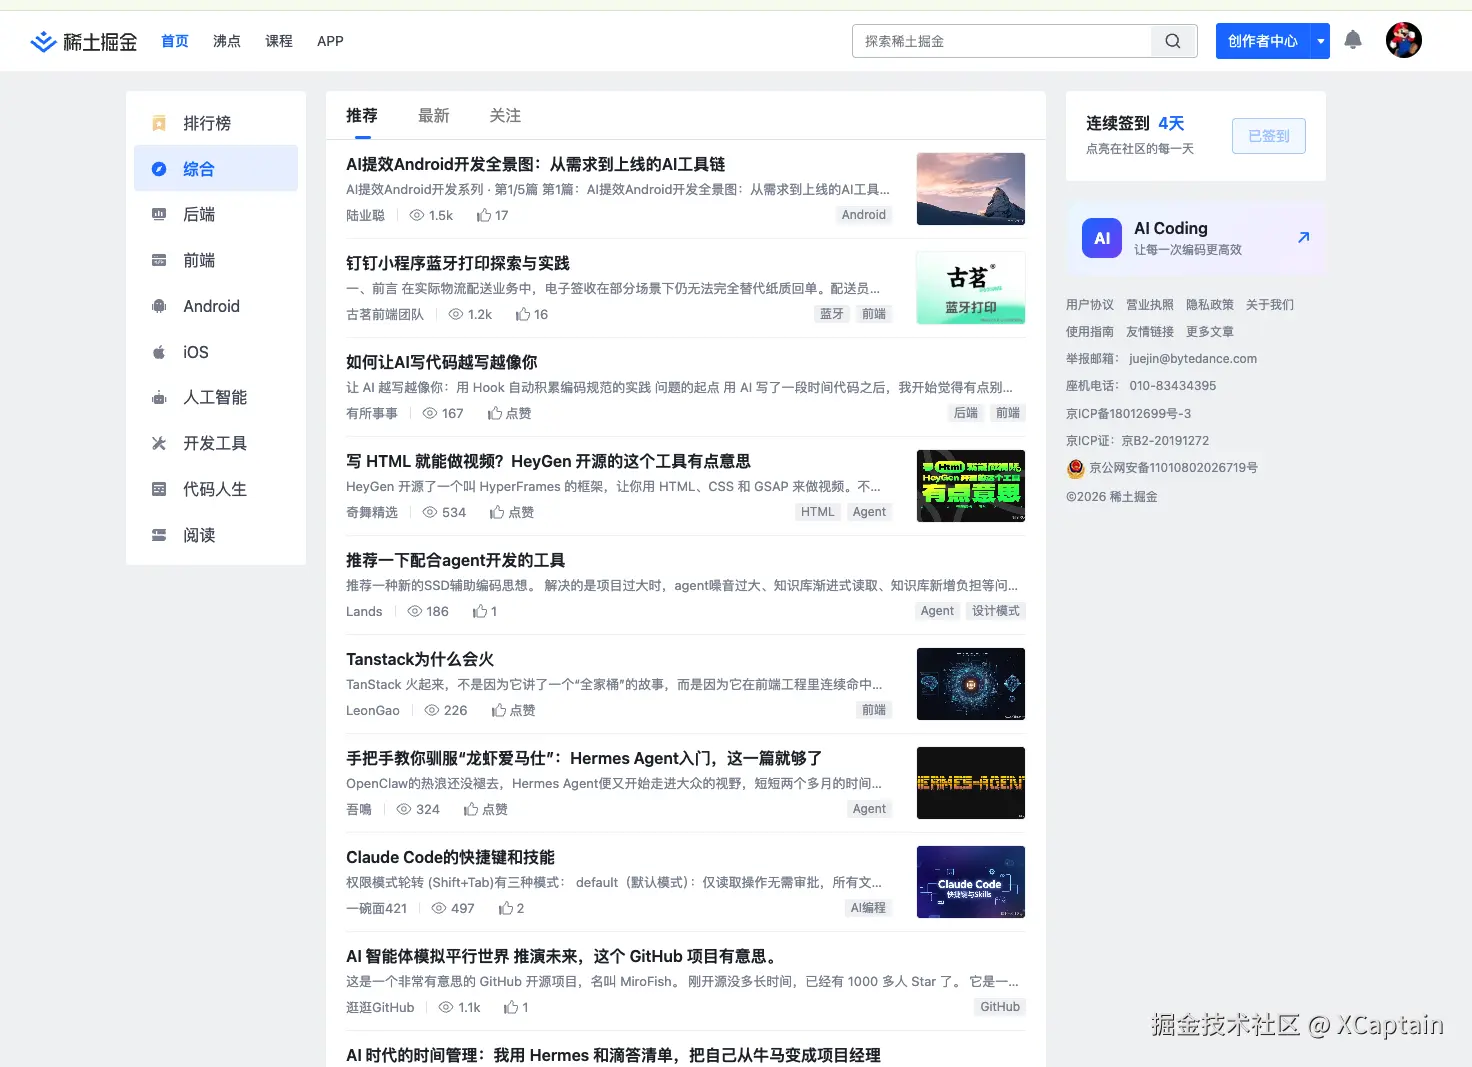This screenshot has height=1067, width=1472.
Task: Click the 已签到 check-in button
Action: (x=1269, y=136)
